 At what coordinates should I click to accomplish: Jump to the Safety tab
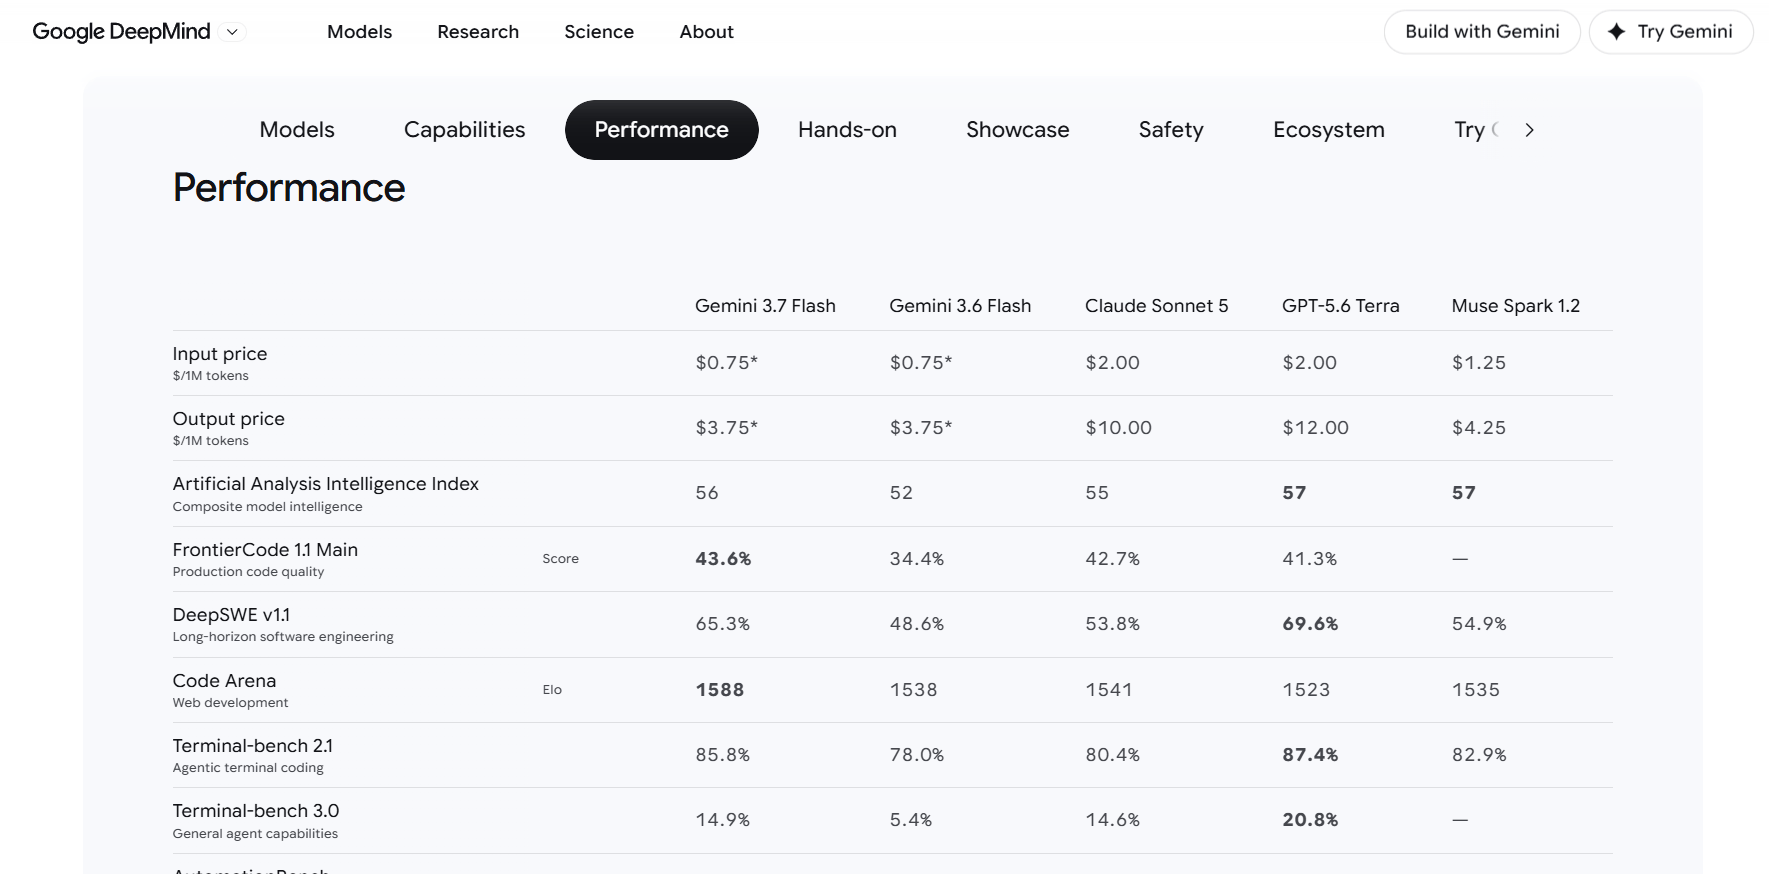click(1171, 130)
